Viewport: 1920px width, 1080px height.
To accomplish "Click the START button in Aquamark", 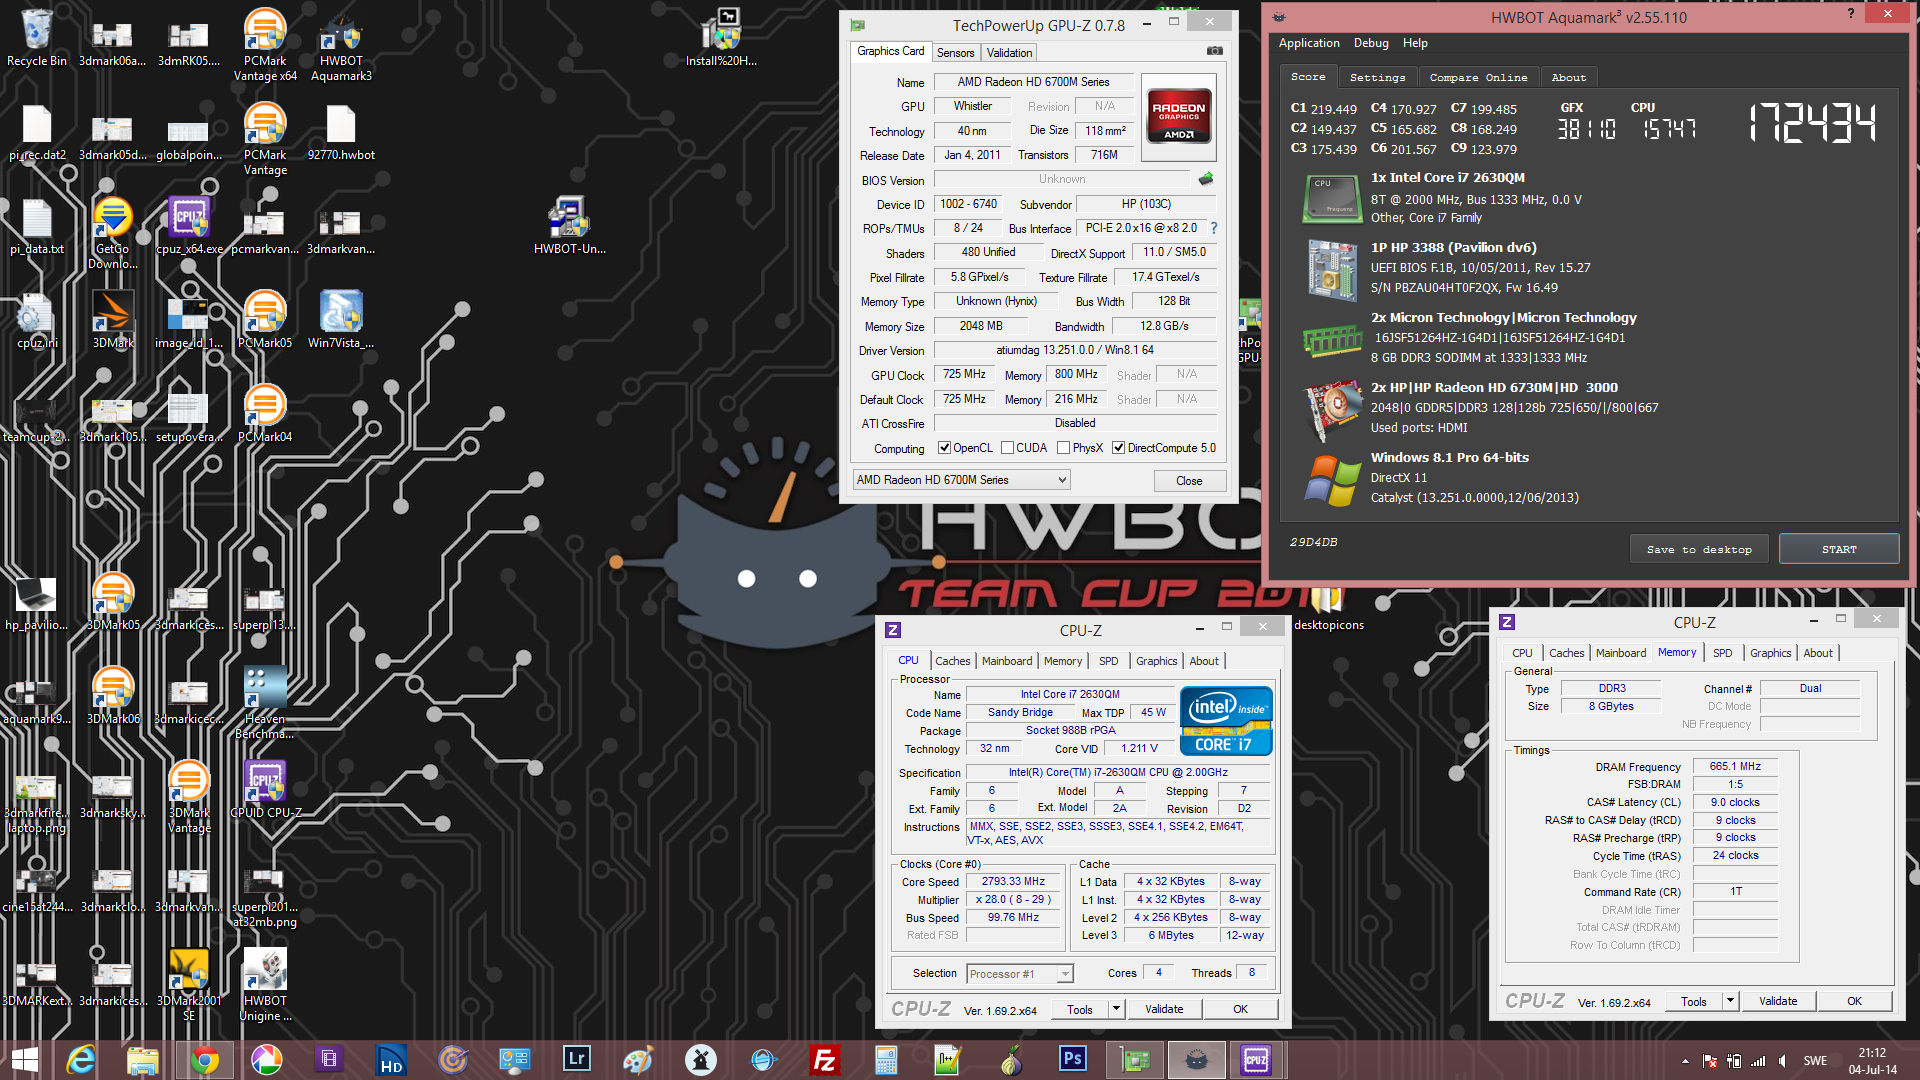I will (1838, 549).
